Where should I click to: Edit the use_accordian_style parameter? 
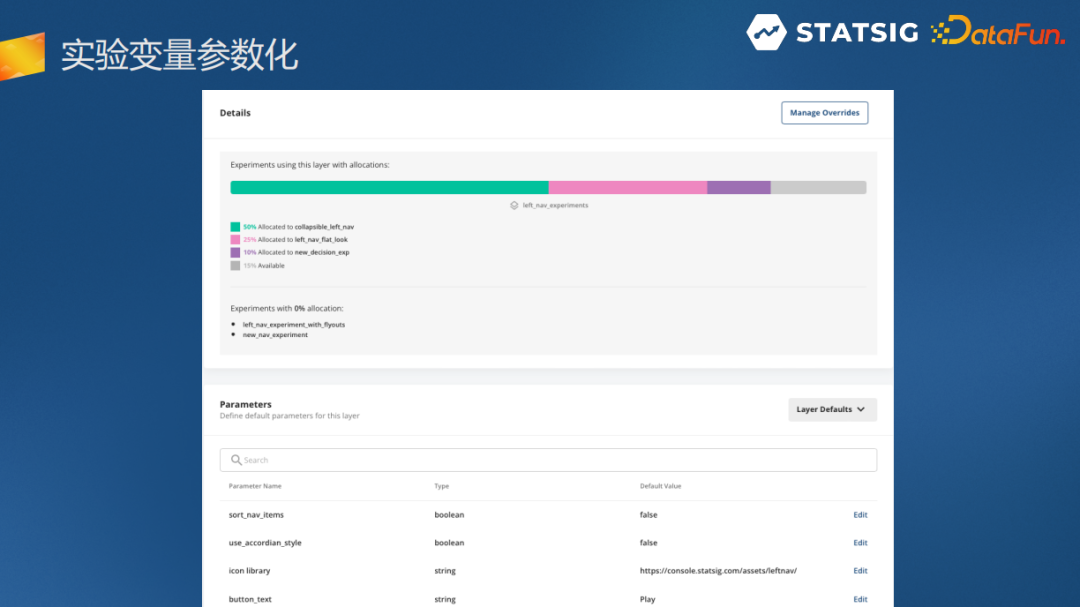(860, 543)
